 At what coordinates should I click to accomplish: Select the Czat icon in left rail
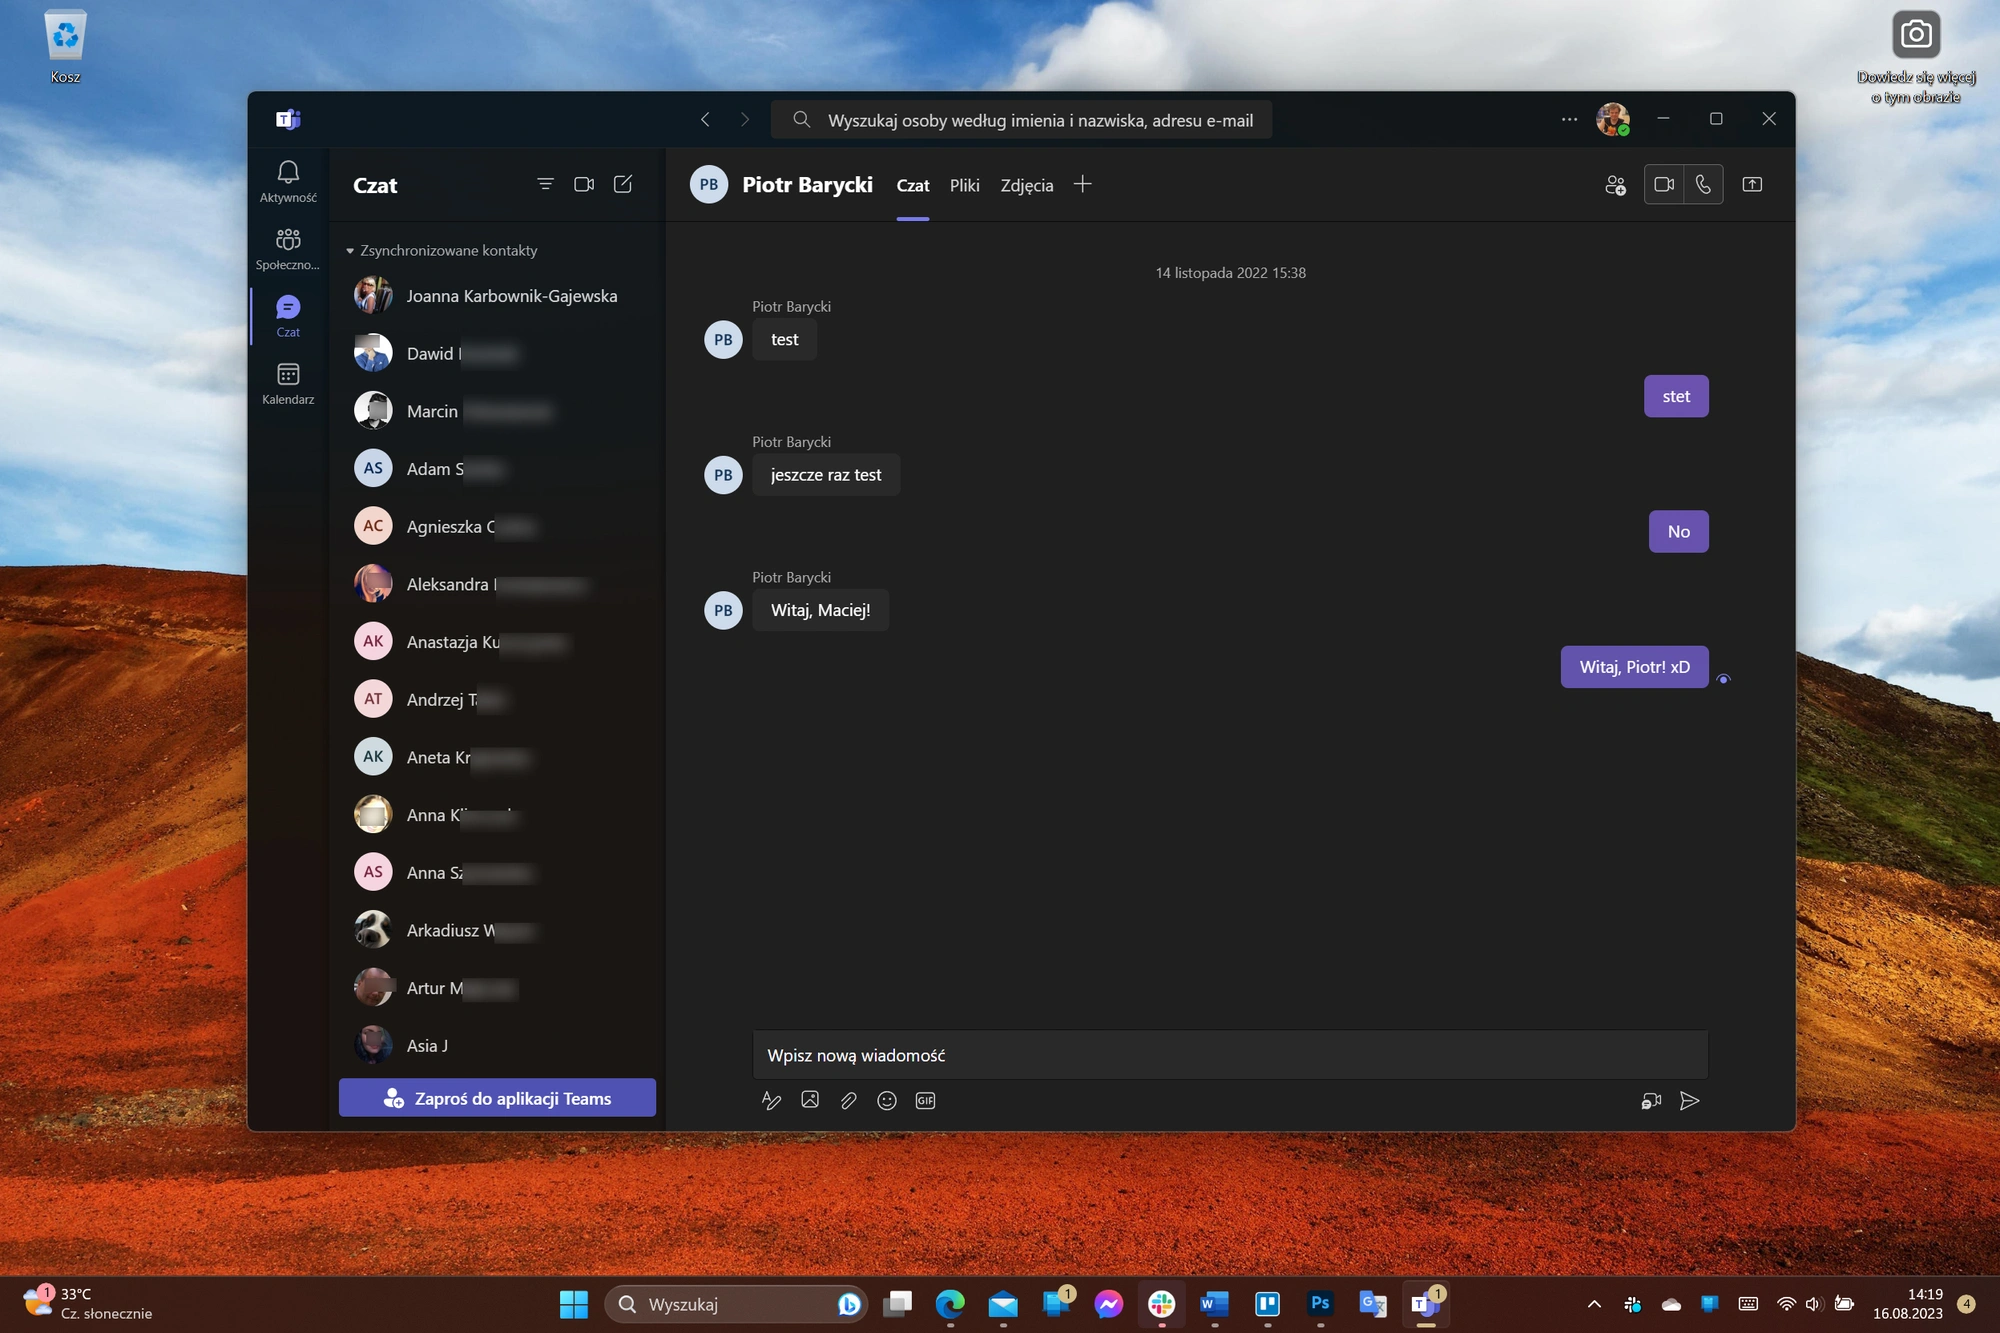pyautogui.click(x=288, y=316)
